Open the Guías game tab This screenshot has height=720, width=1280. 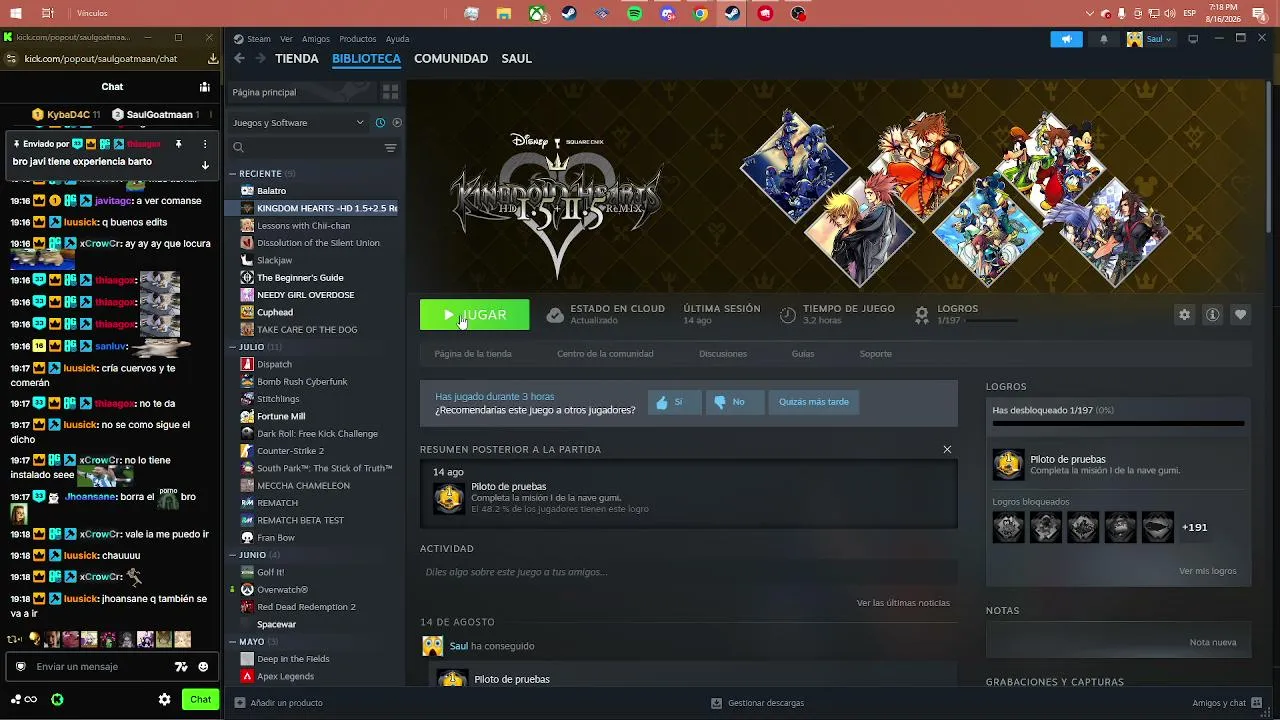click(x=803, y=353)
